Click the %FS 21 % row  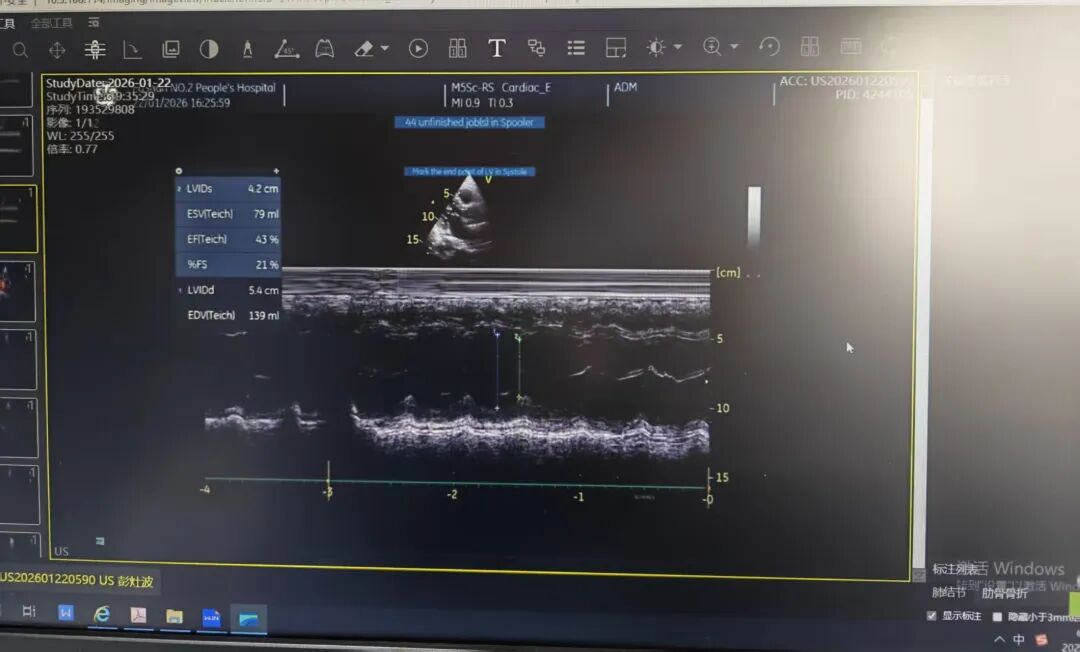pos(229,264)
